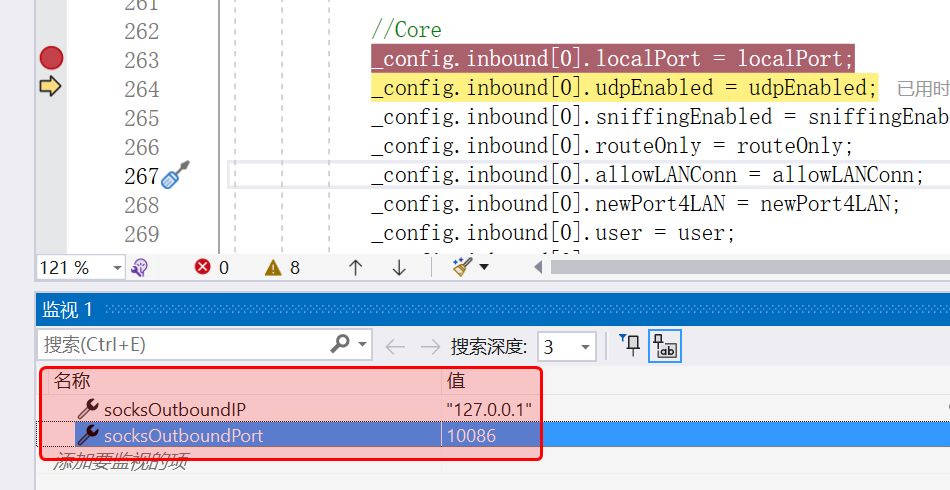Expand the code cleanup profile dropdown arrow
This screenshot has width=950, height=490.
(x=485, y=267)
